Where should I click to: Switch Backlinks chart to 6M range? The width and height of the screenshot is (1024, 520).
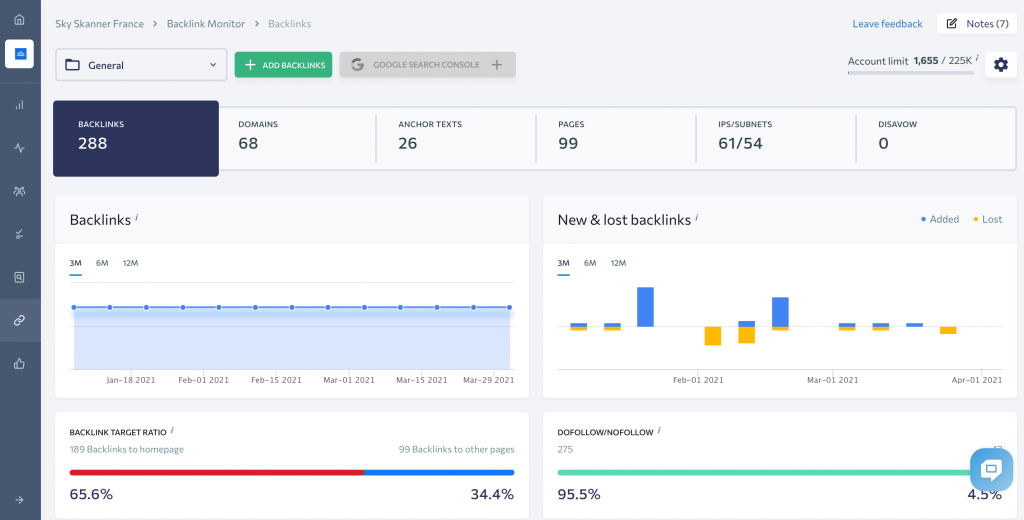tap(102, 263)
